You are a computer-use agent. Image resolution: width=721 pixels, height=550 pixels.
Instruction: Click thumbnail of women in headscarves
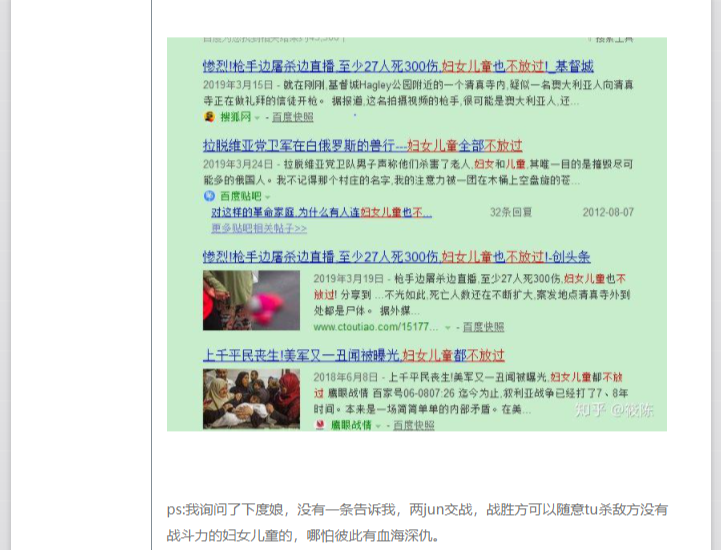(252, 399)
